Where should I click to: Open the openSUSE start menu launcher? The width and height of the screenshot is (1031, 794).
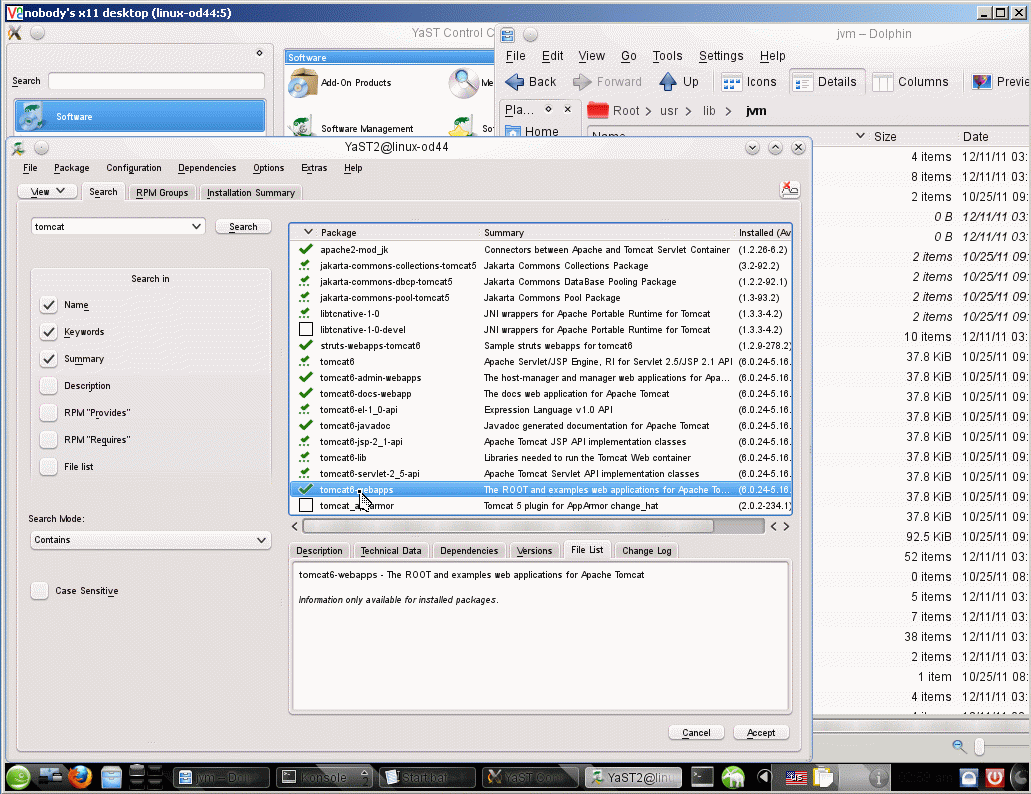click(x=18, y=778)
